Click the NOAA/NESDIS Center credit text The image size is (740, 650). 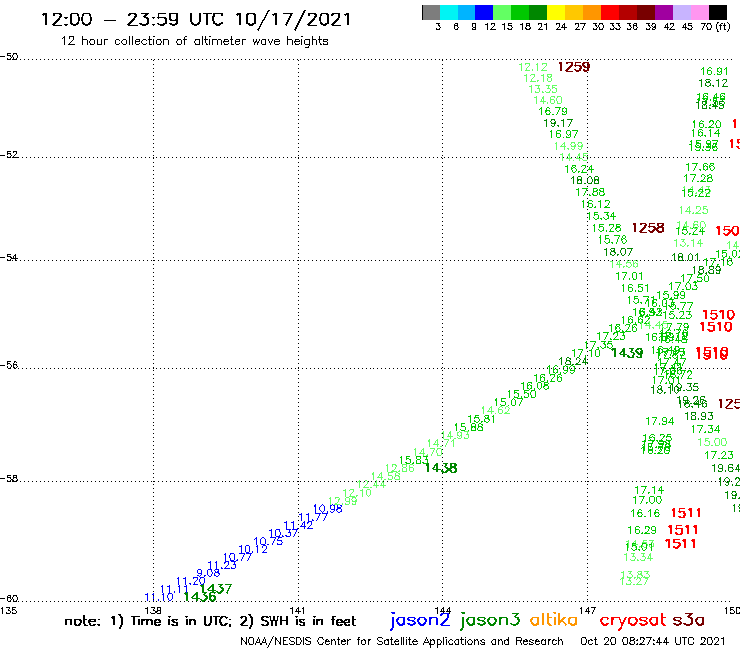coord(402,641)
